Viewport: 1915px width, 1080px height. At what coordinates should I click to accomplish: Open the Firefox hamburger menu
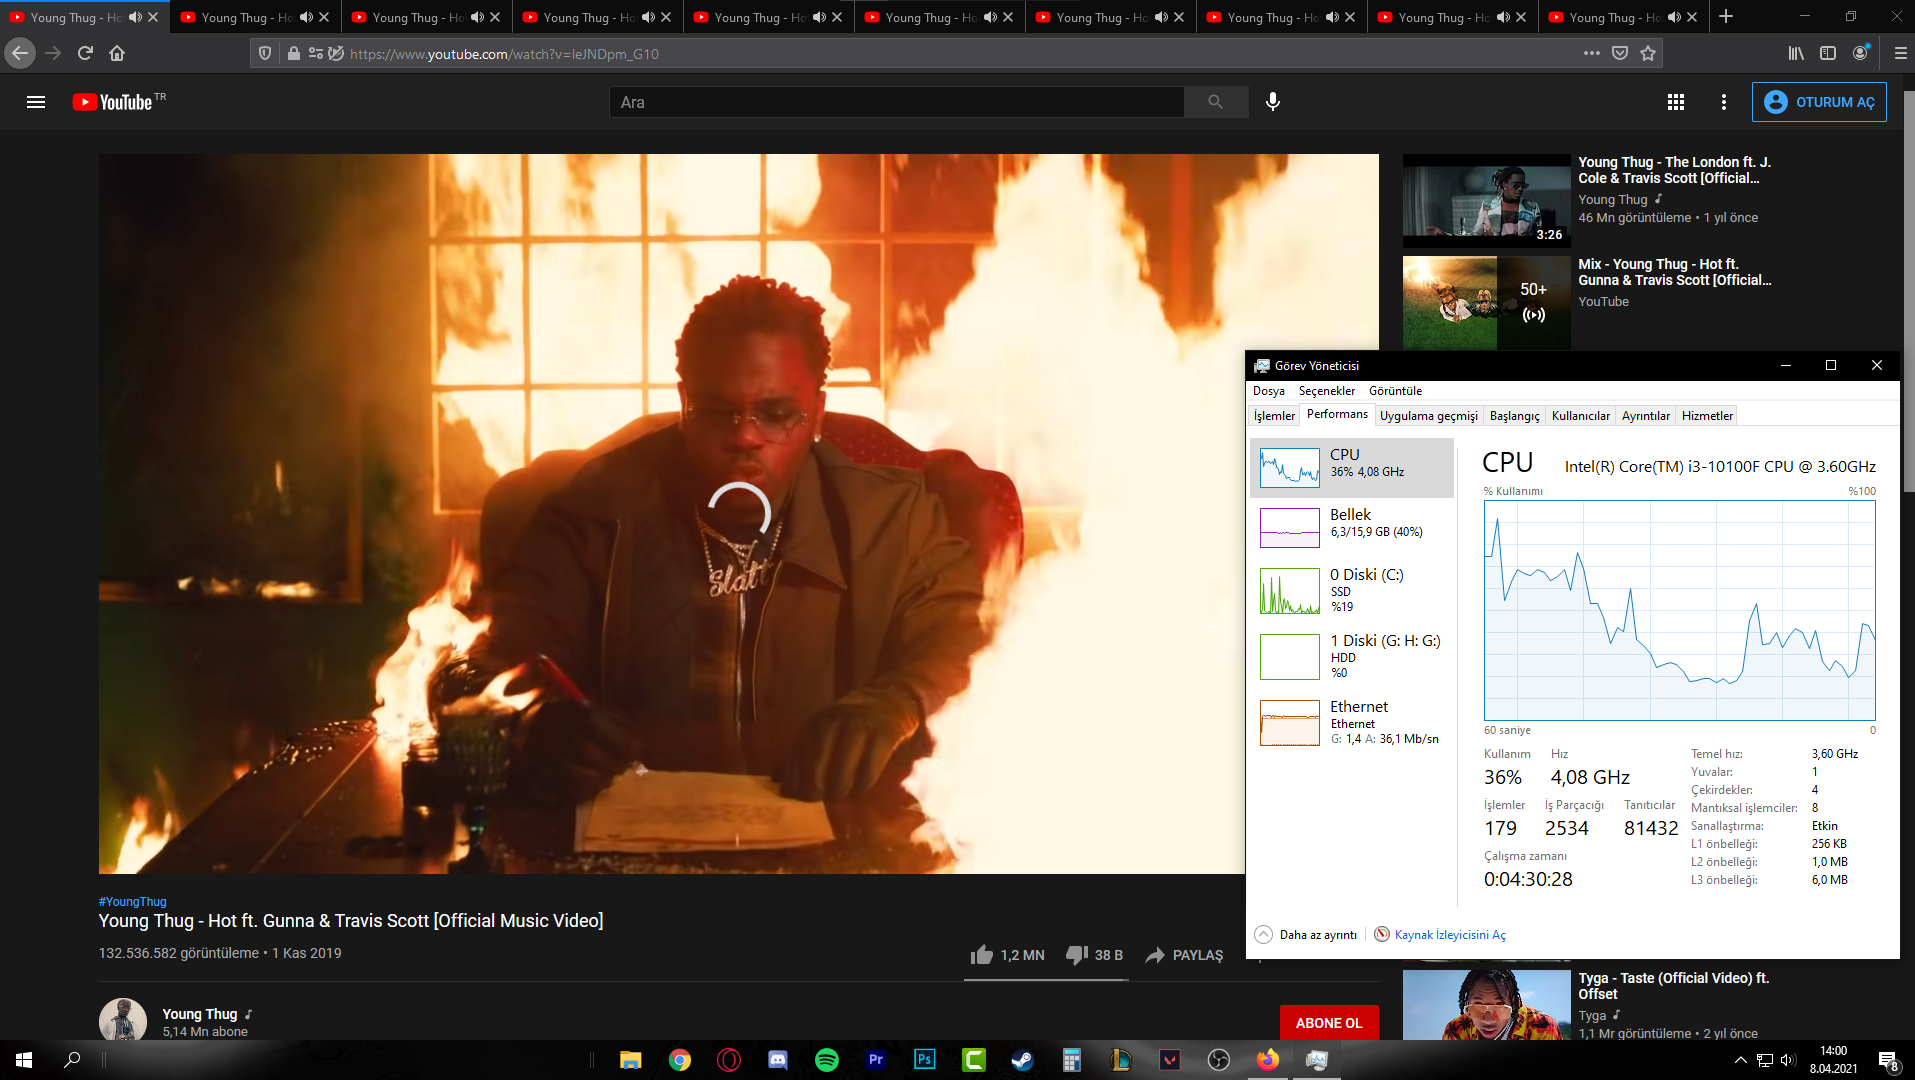point(1900,53)
